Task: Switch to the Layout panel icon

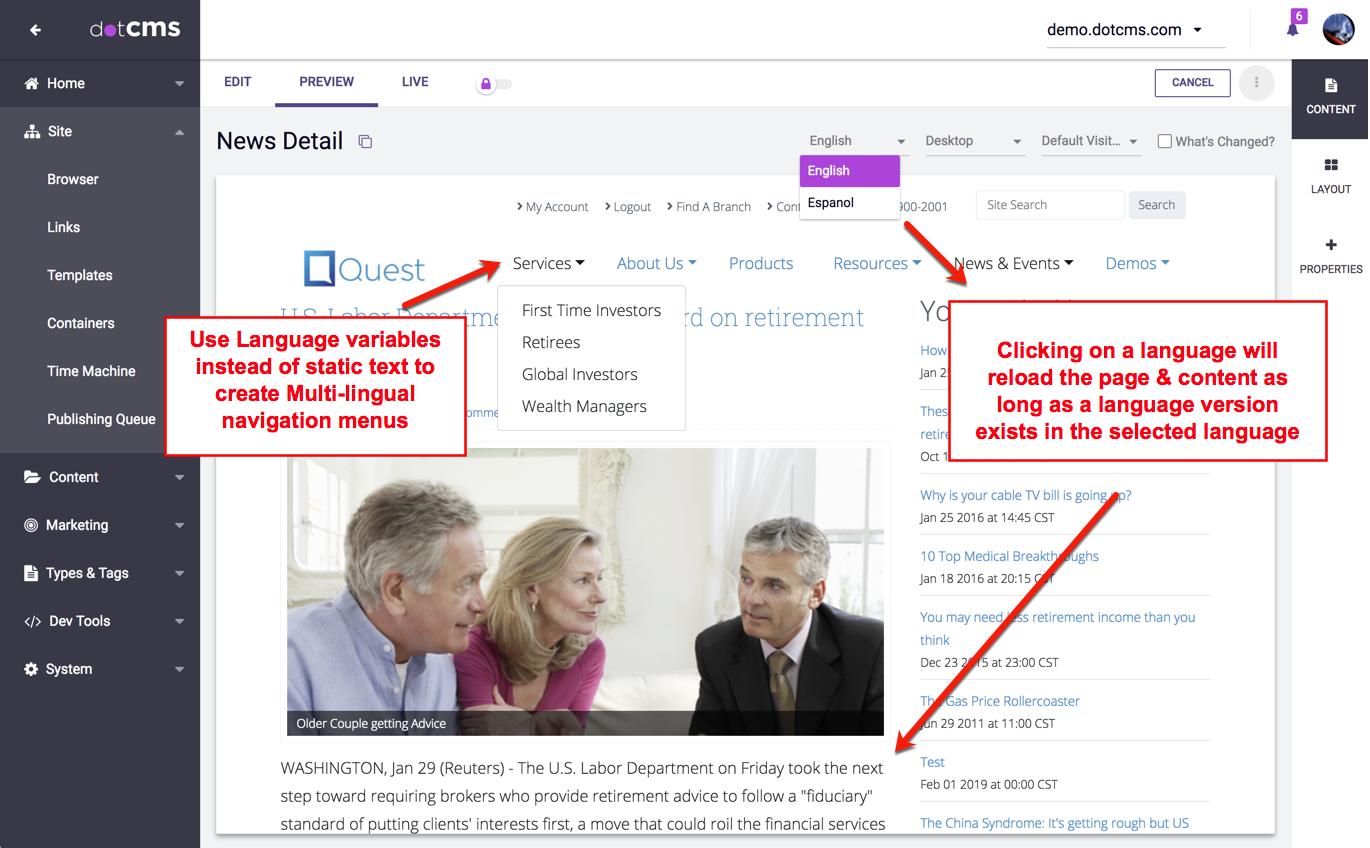Action: click(x=1330, y=176)
